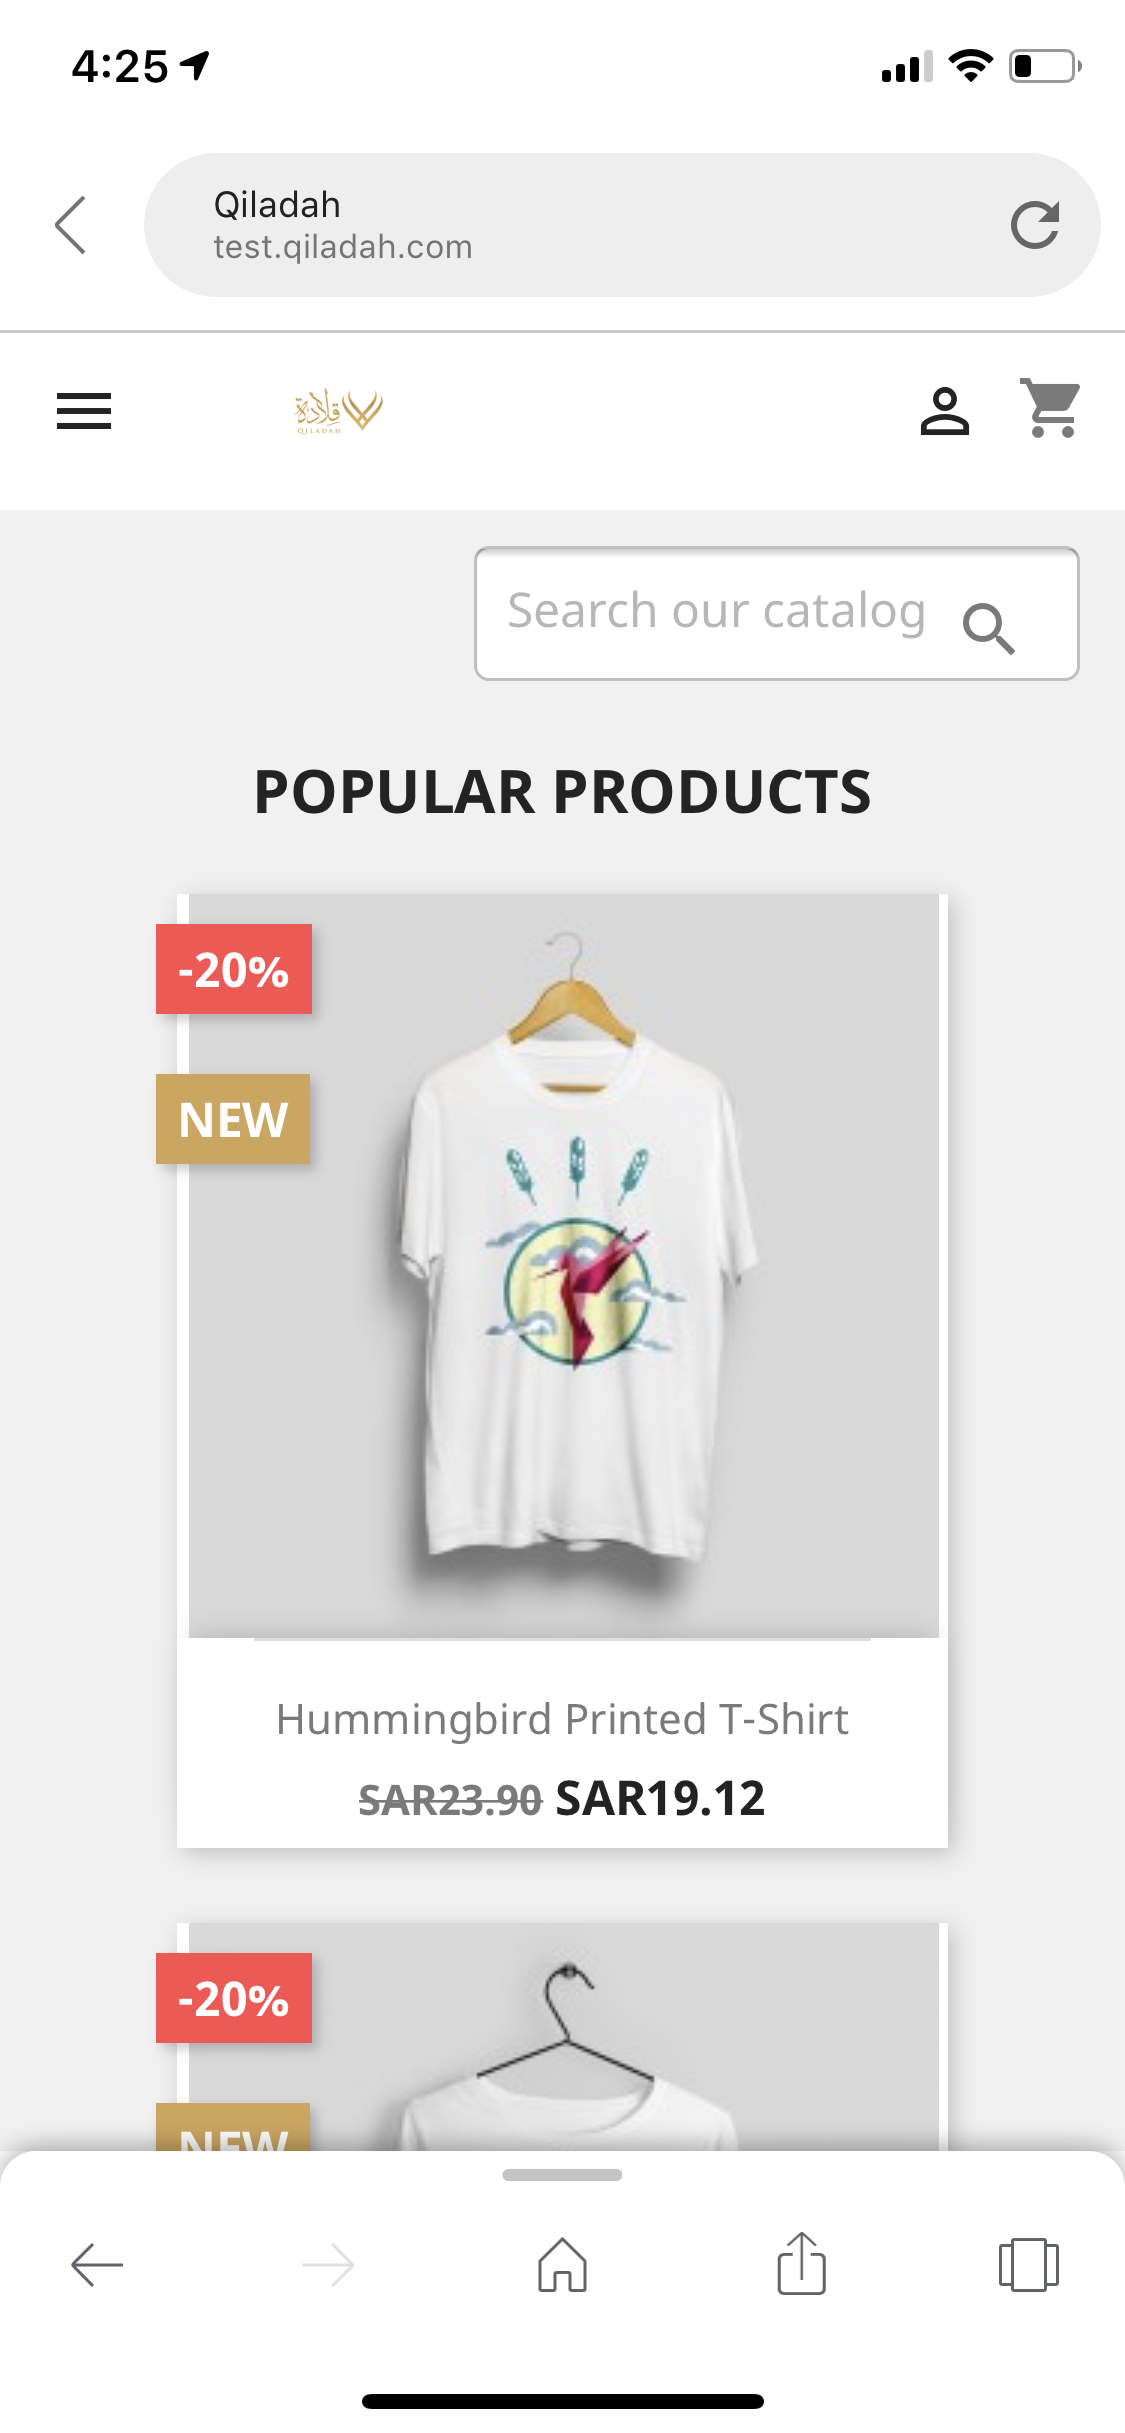Open the hamburger menu
The width and height of the screenshot is (1125, 2433).
click(x=84, y=411)
